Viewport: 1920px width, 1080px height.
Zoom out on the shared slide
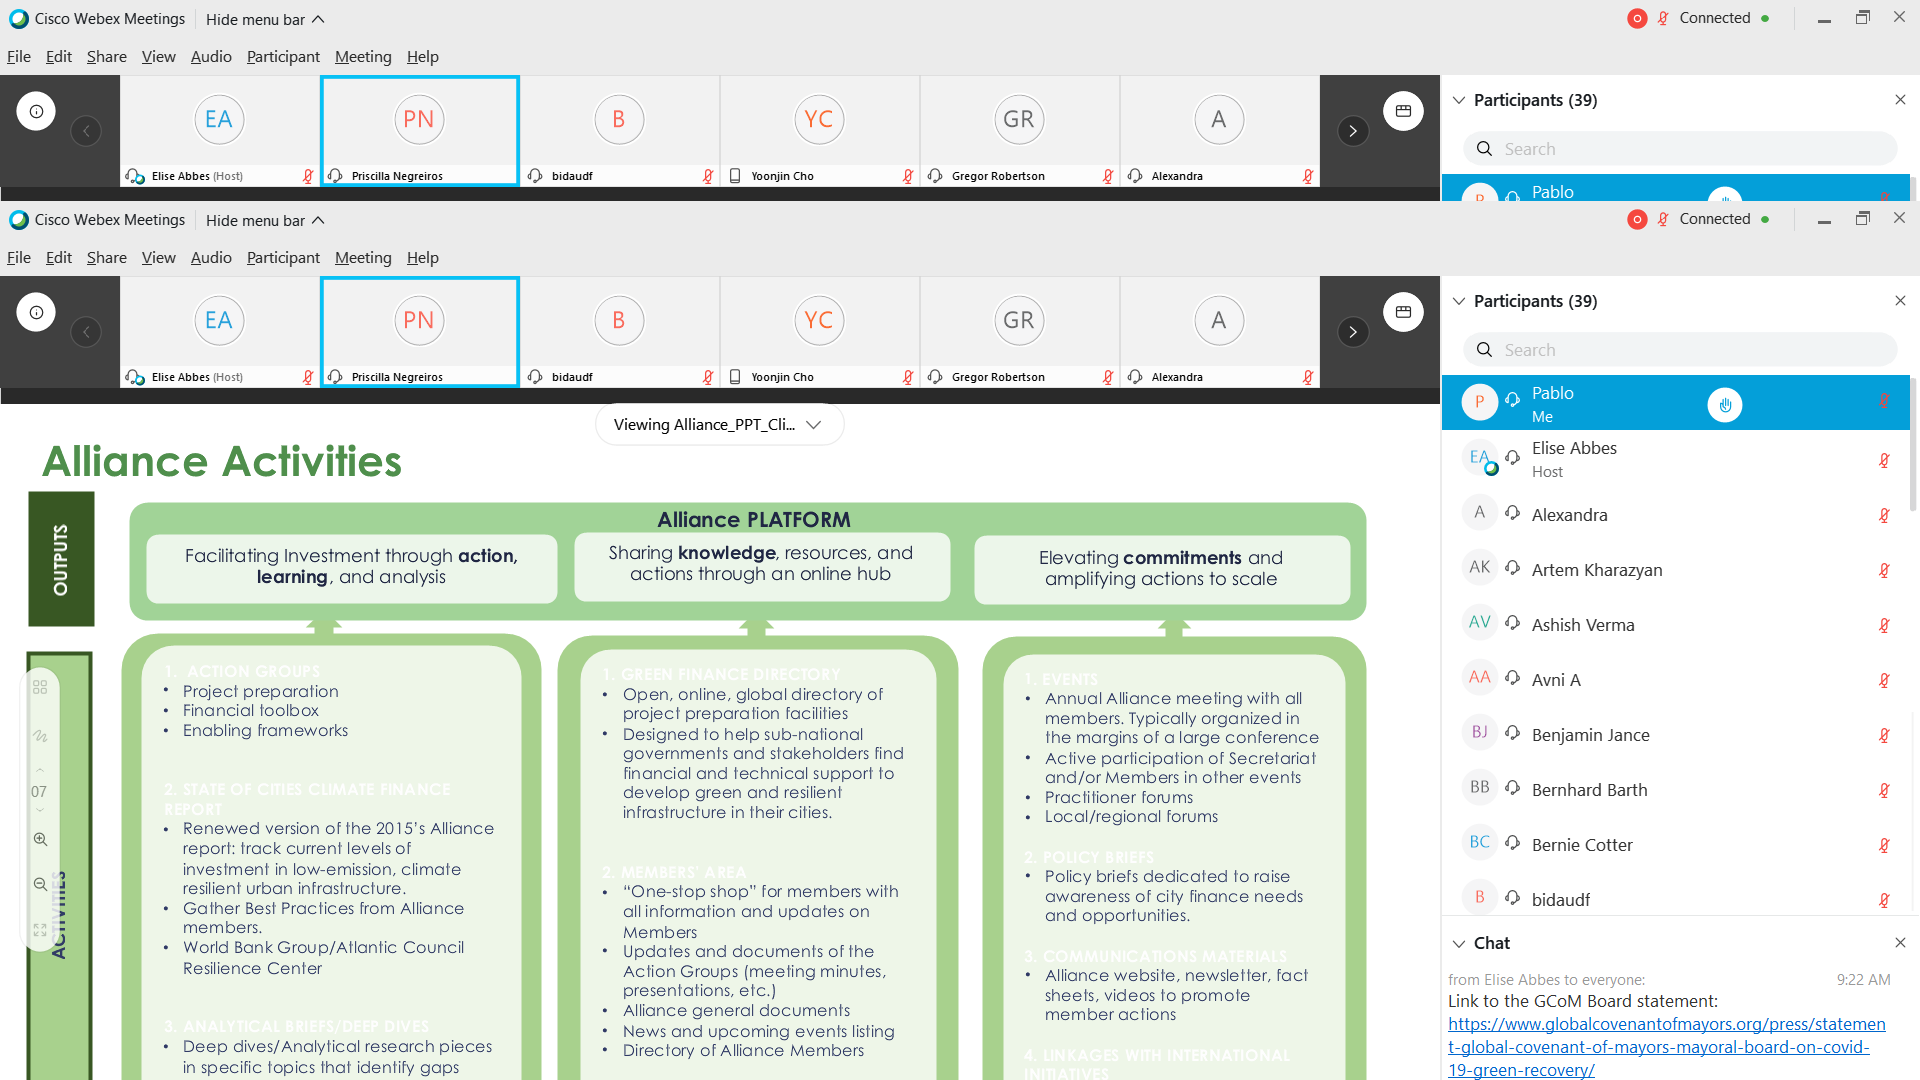[40, 884]
